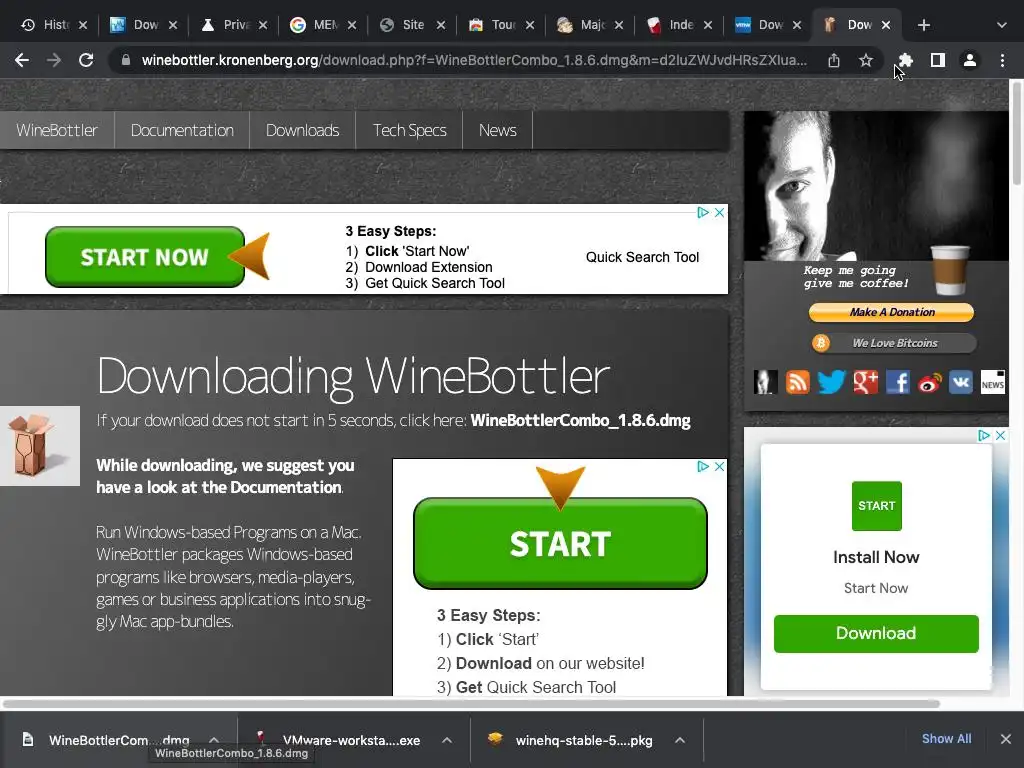
Task: Click the green START NOW ad button
Action: 145,257
